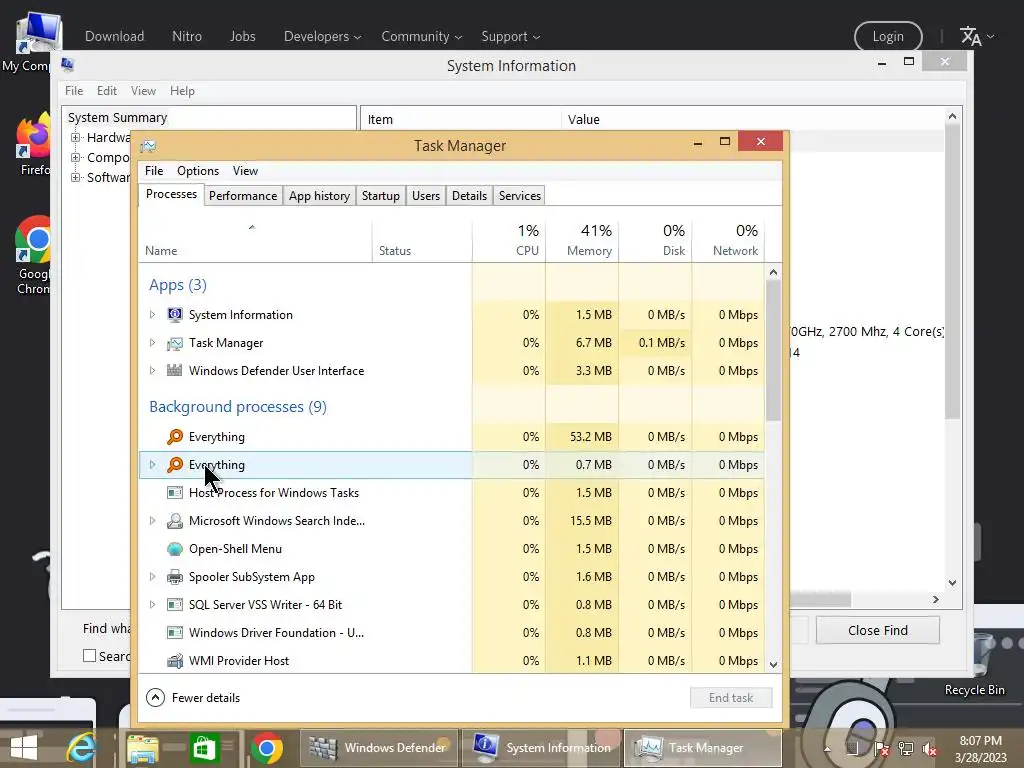Click the End task button
The height and width of the screenshot is (768, 1024).
(731, 697)
